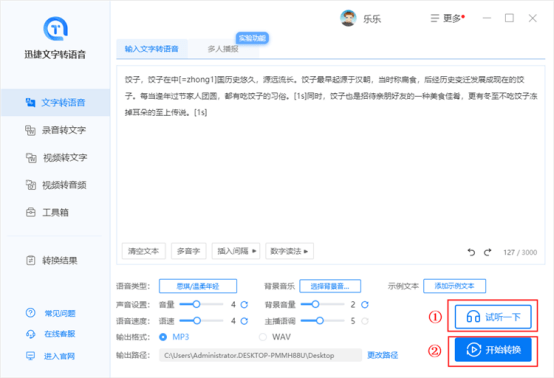Open the 进入官网 website link
Screen dimensions: 554x378
pos(51,356)
